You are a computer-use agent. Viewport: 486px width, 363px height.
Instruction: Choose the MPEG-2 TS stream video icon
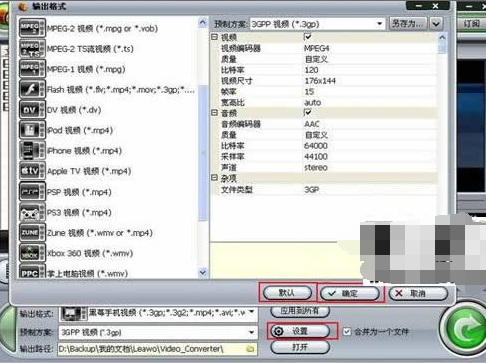32,49
